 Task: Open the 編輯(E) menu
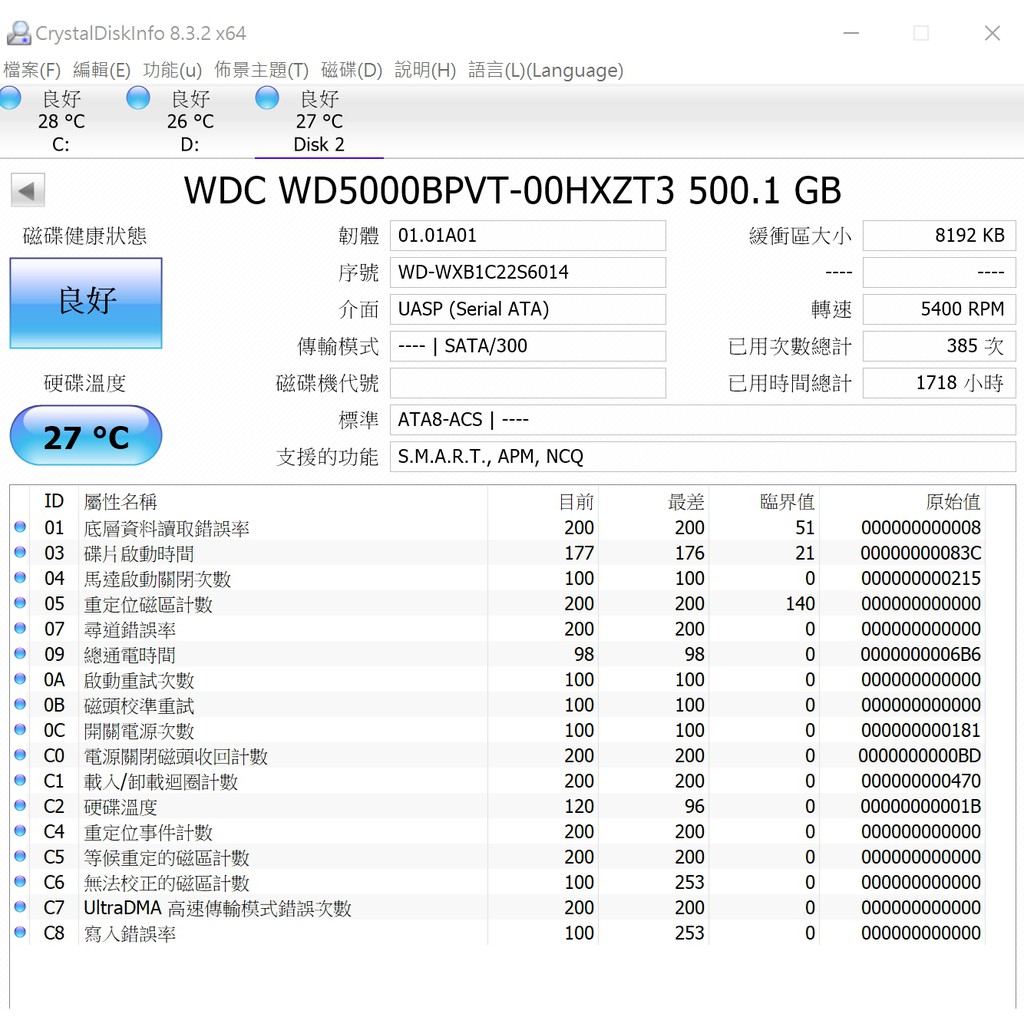tap(102, 70)
